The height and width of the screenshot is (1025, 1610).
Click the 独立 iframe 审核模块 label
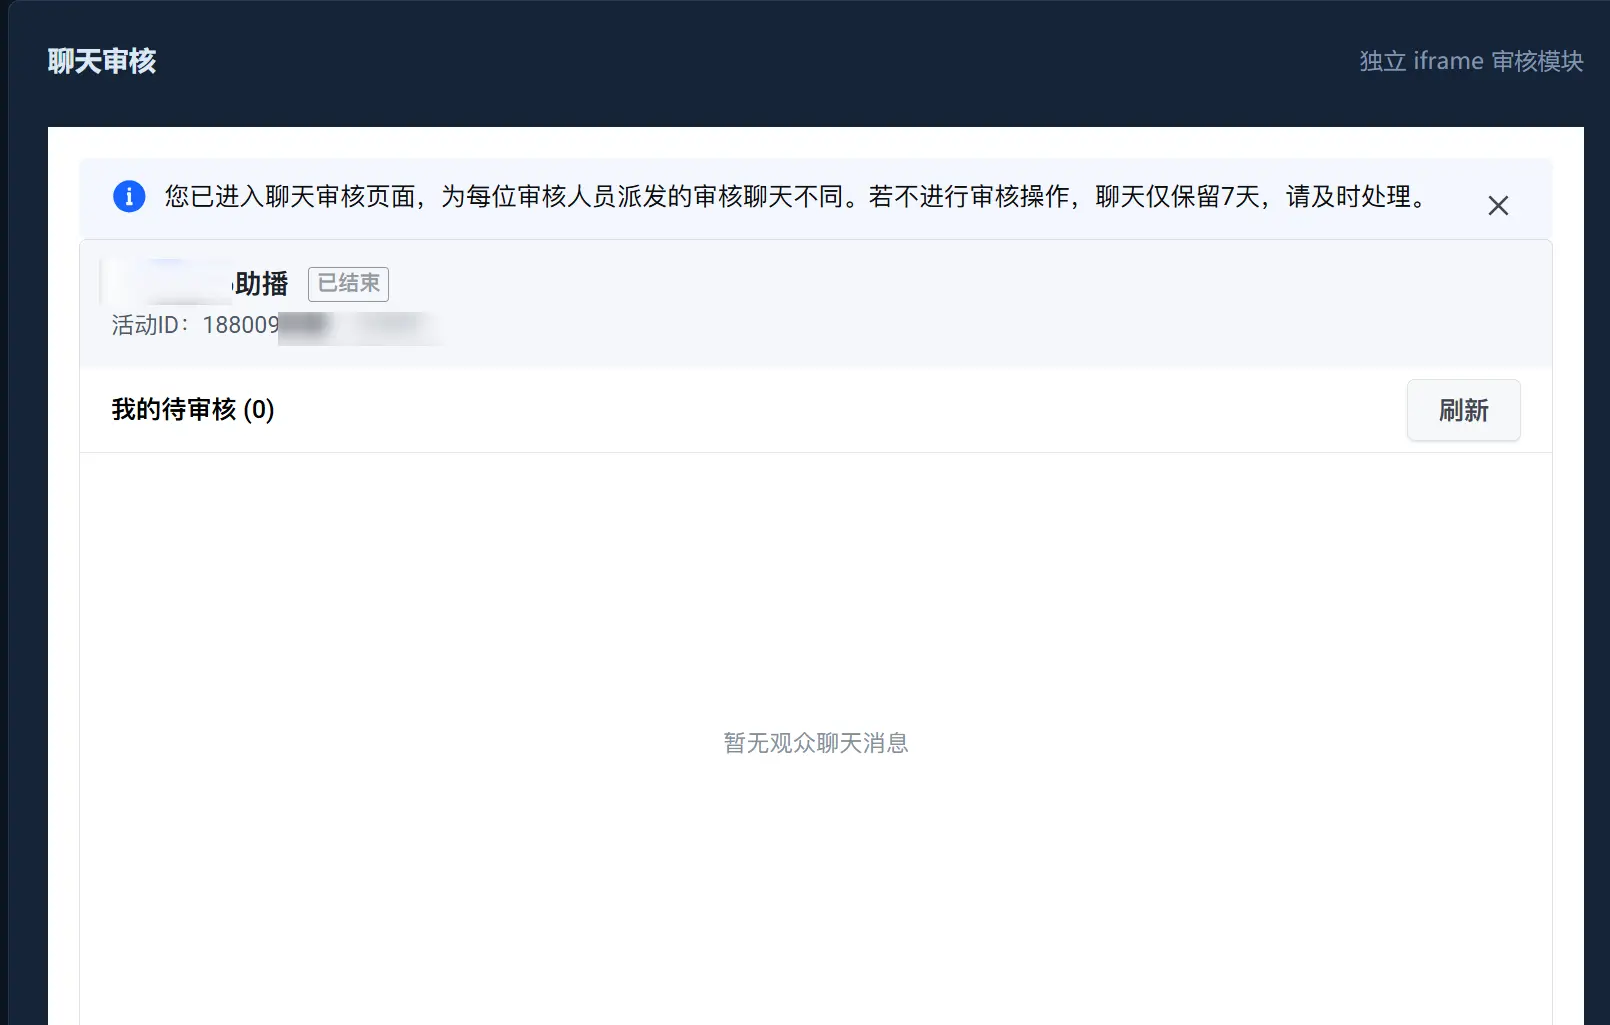tap(1471, 61)
